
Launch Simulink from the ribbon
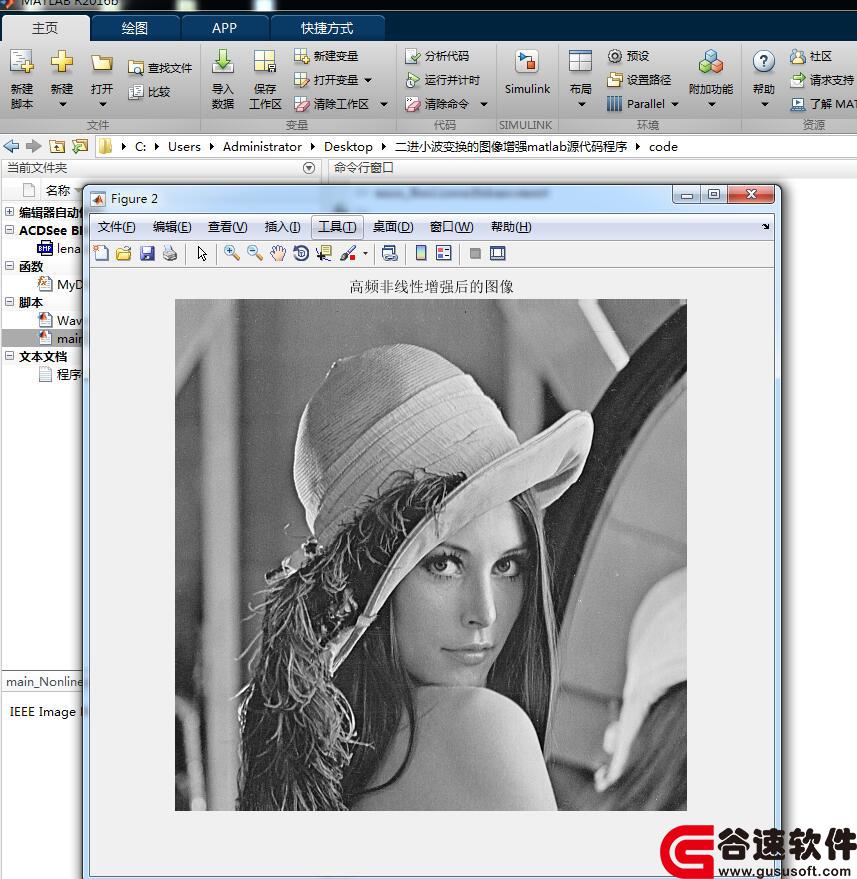click(527, 72)
